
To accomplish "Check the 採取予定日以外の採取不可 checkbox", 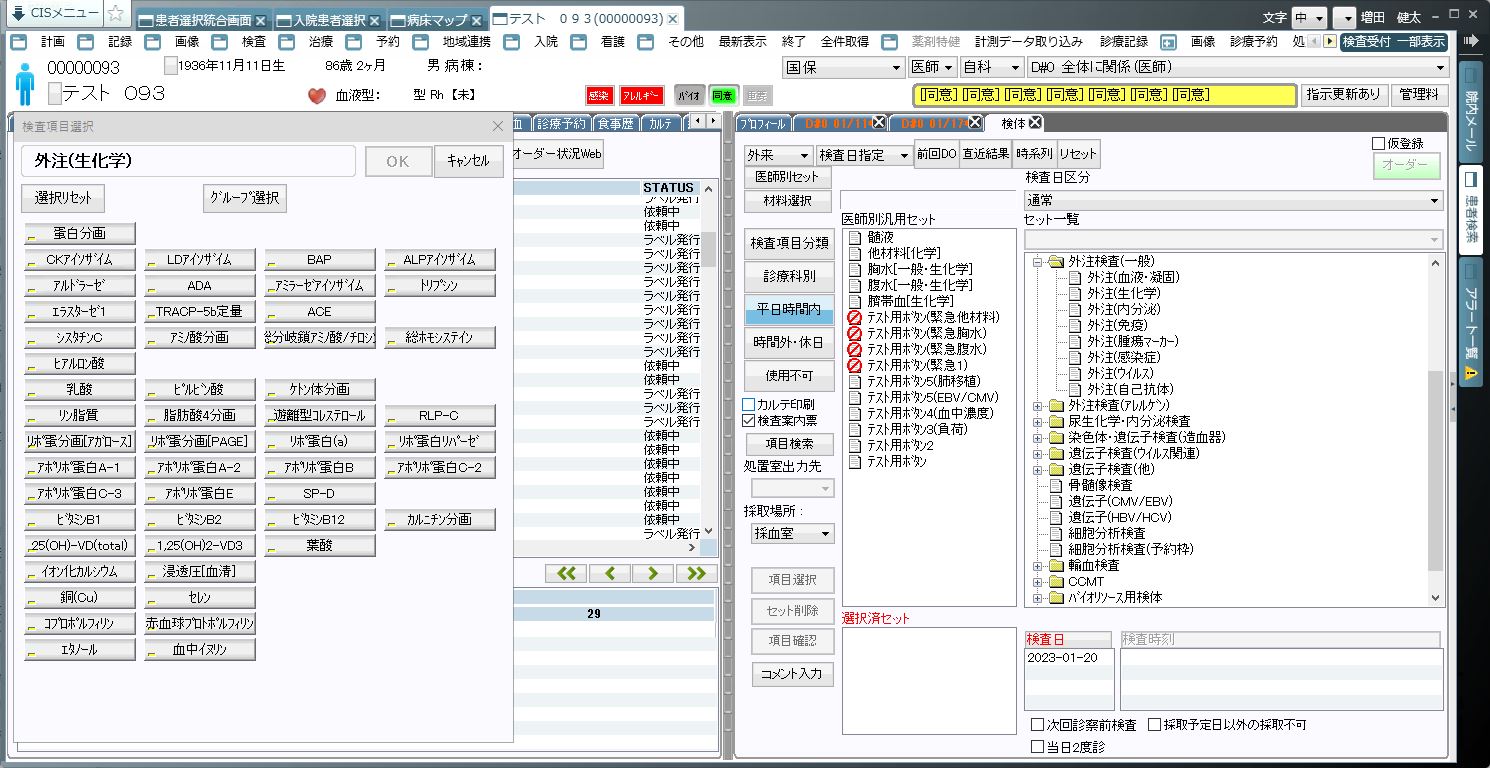I will pos(1154,724).
